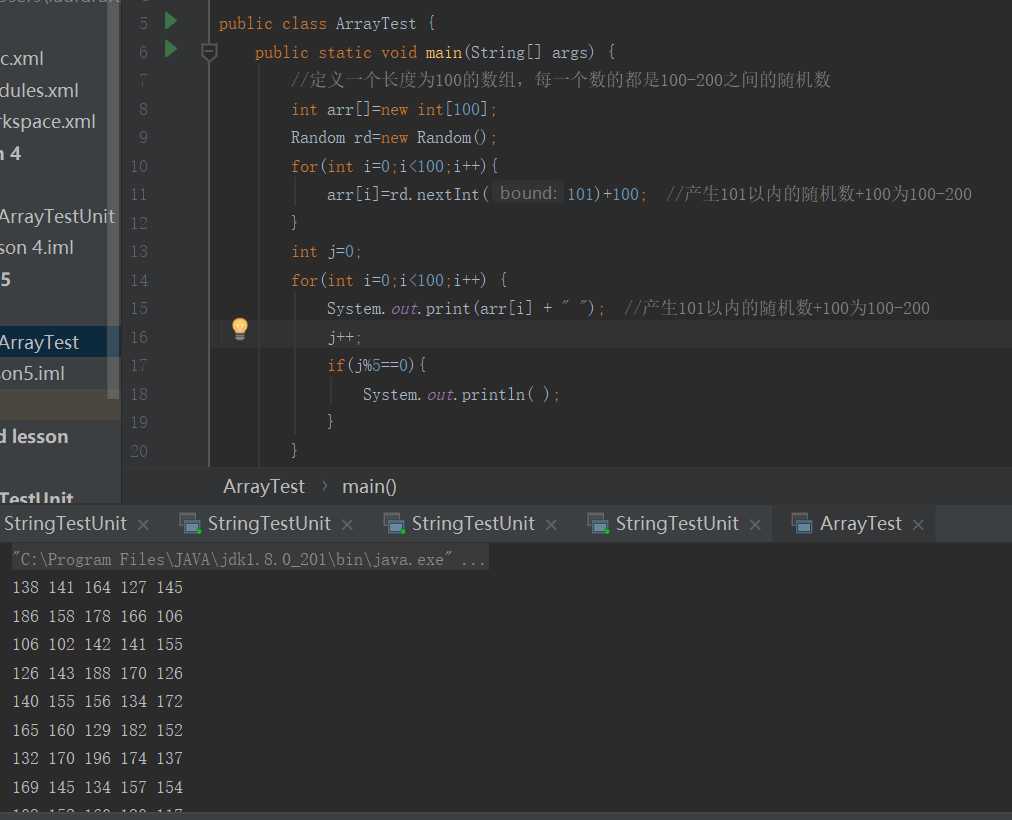Click console output row starting with 138
Image resolution: width=1012 pixels, height=820 pixels.
97,587
